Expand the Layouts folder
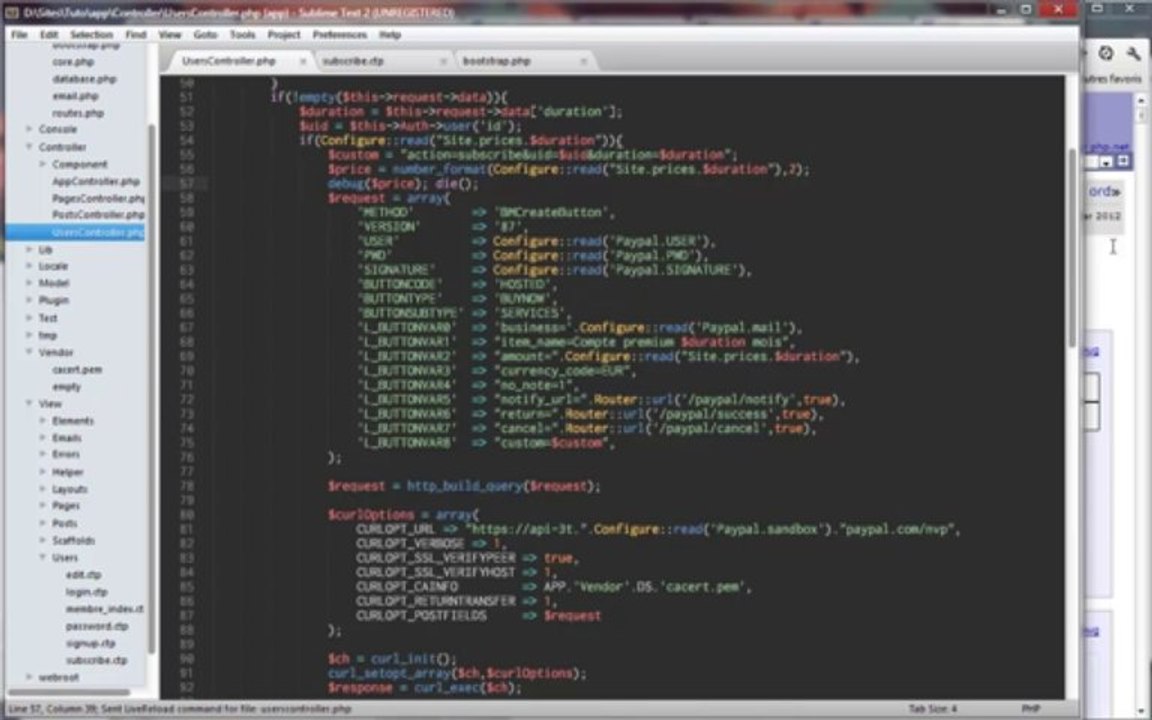The image size is (1152, 720). pyautogui.click(x=43, y=489)
